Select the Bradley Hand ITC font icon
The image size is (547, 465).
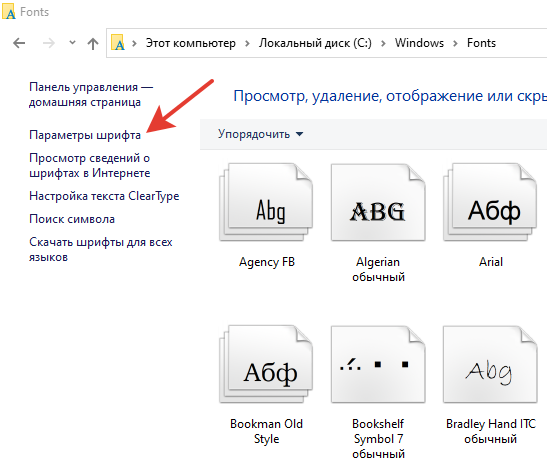point(490,364)
